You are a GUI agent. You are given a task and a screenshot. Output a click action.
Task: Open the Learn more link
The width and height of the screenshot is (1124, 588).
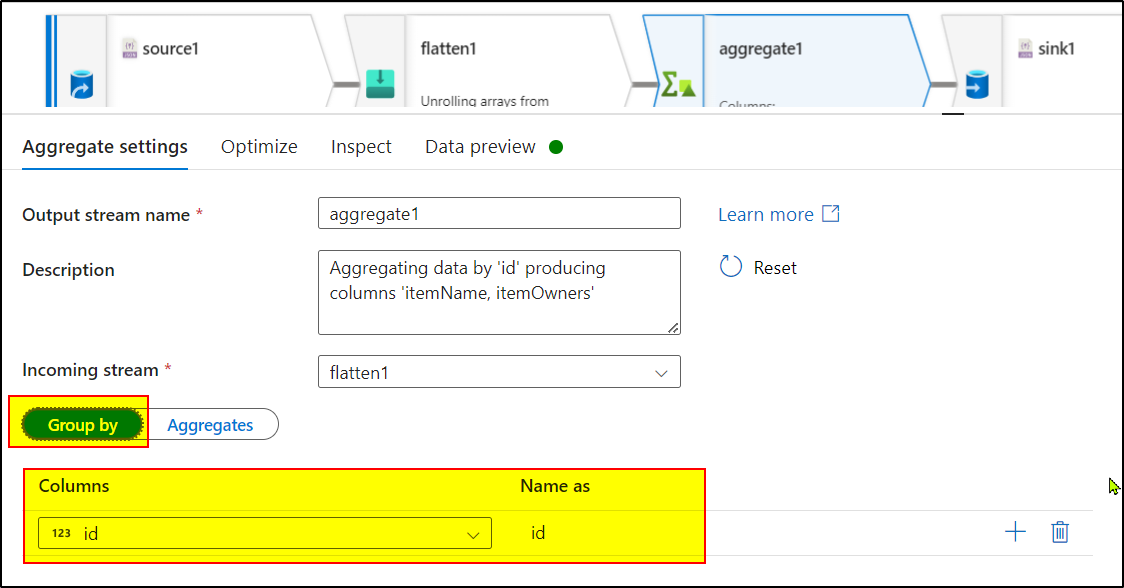[766, 215]
